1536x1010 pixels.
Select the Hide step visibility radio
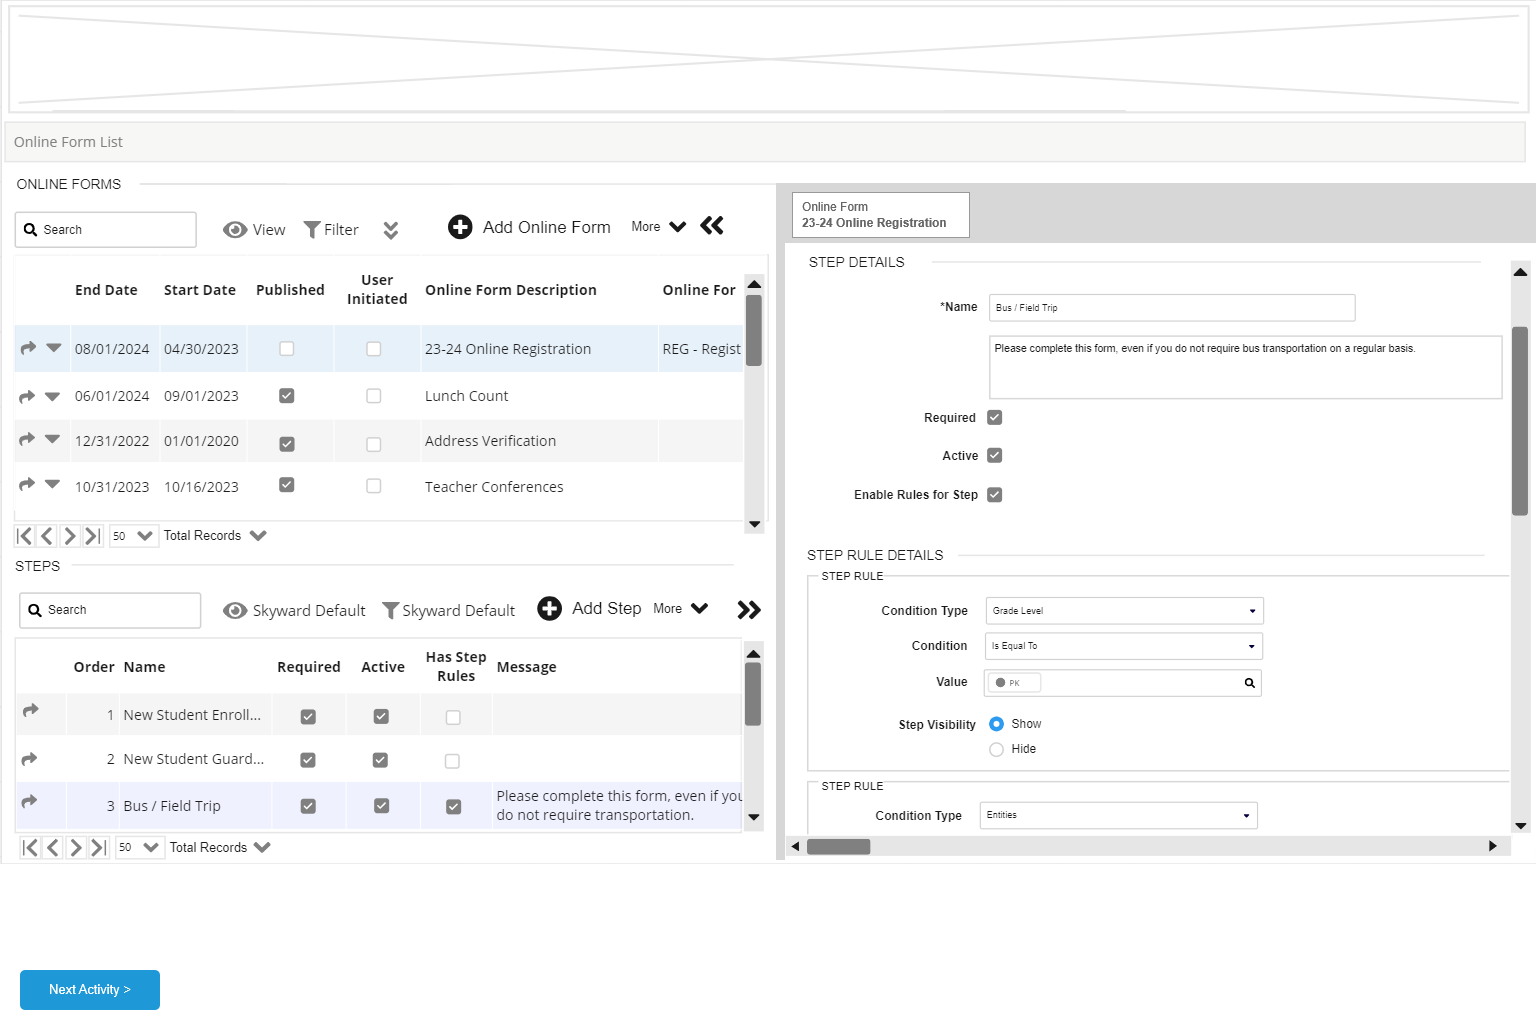click(996, 750)
